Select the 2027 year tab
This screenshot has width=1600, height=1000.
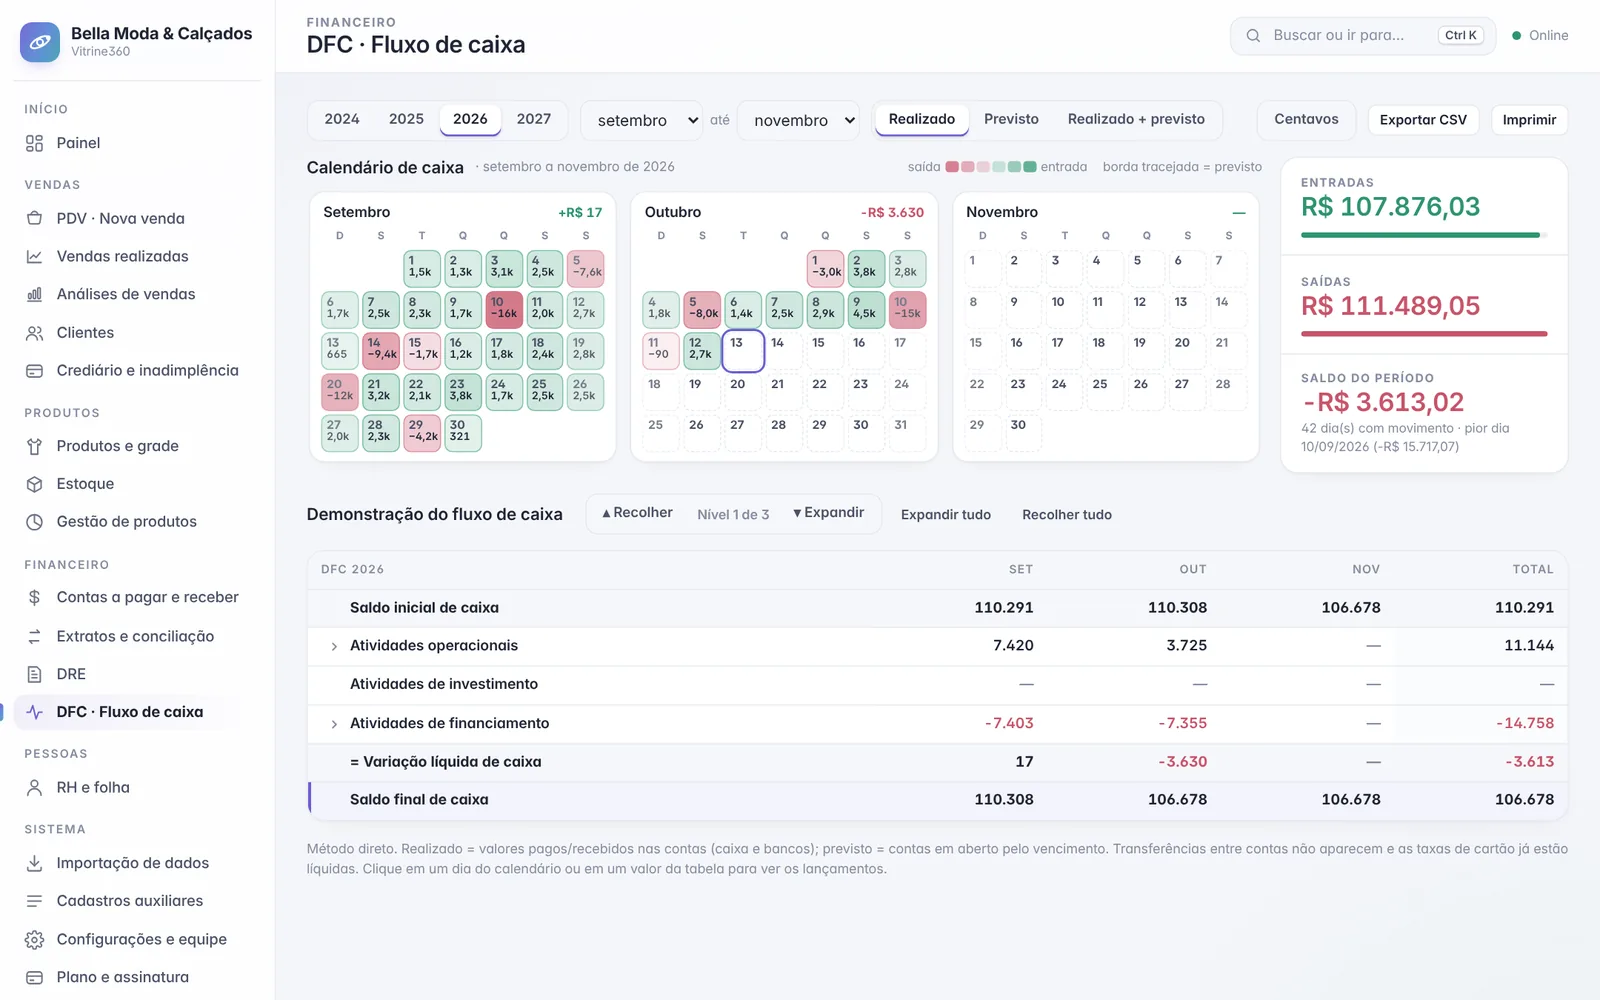[534, 119]
